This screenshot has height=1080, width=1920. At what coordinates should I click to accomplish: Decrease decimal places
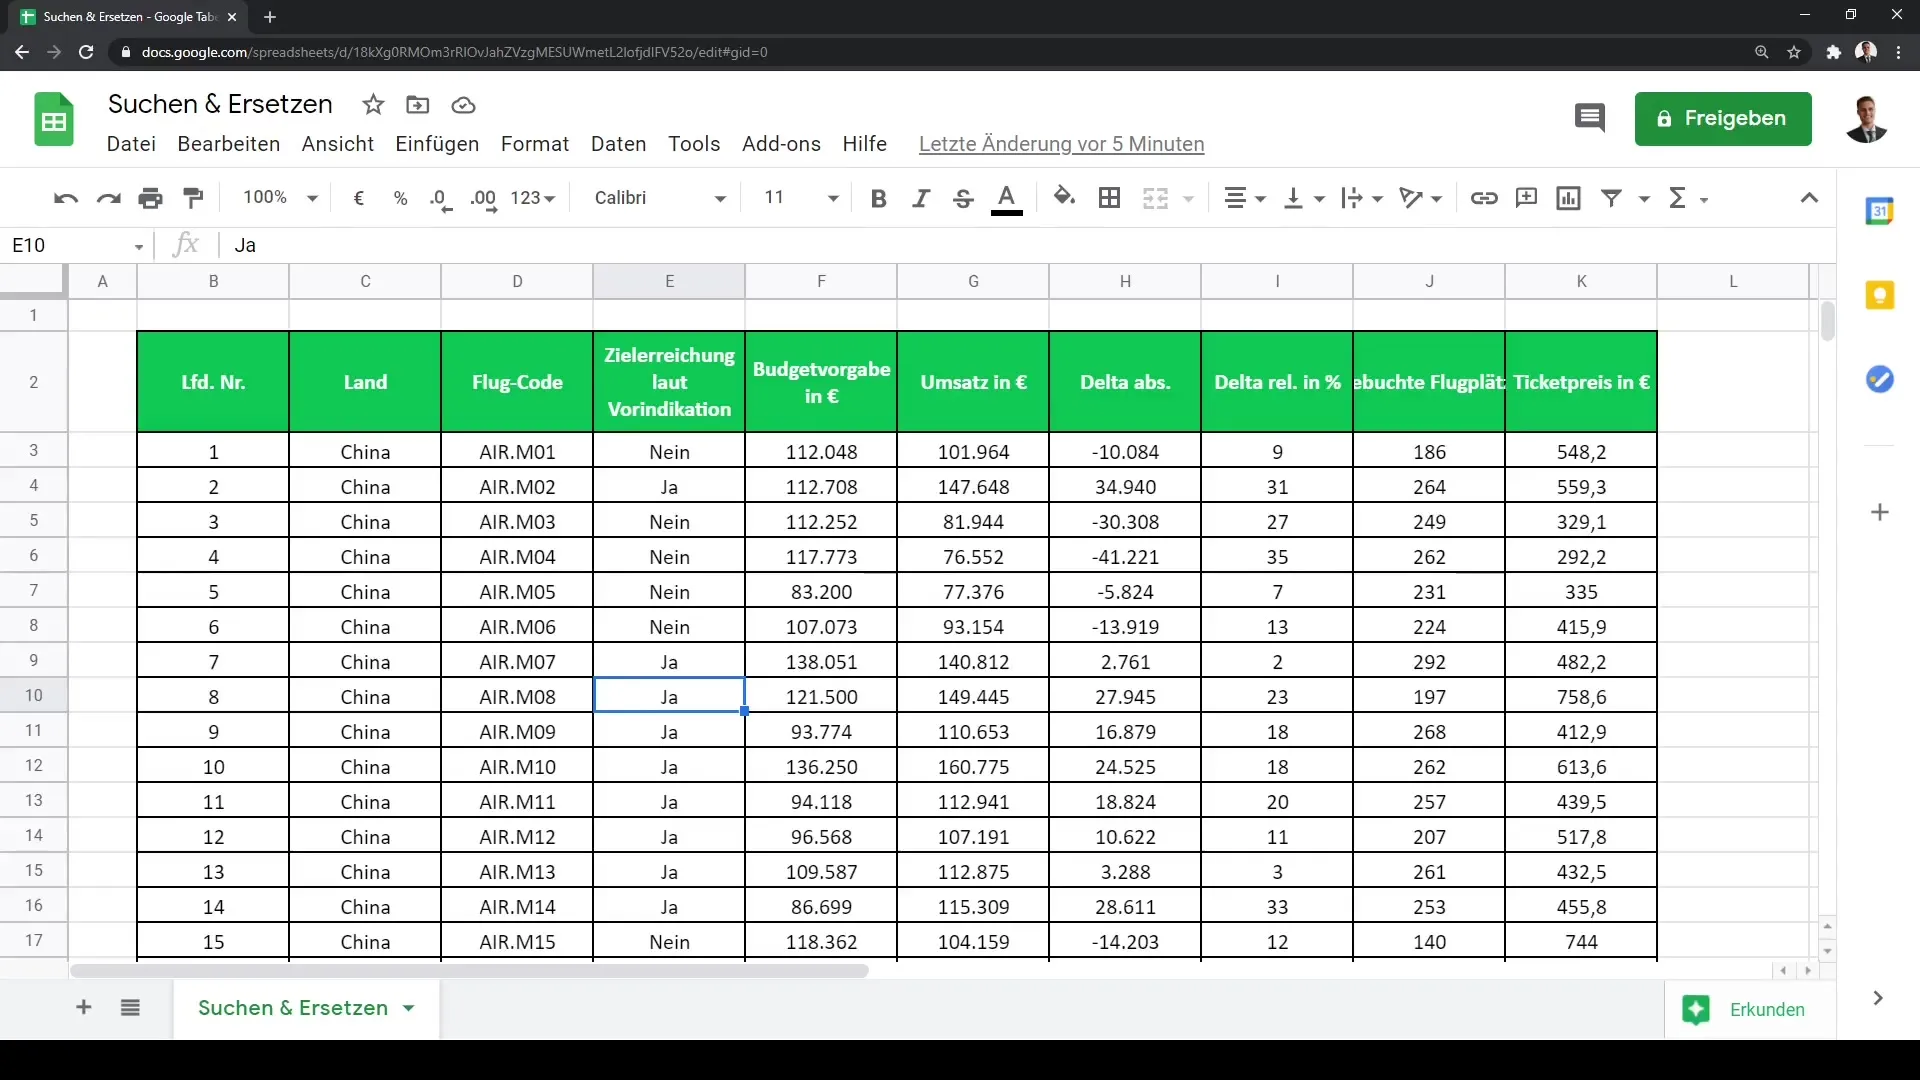tap(441, 198)
